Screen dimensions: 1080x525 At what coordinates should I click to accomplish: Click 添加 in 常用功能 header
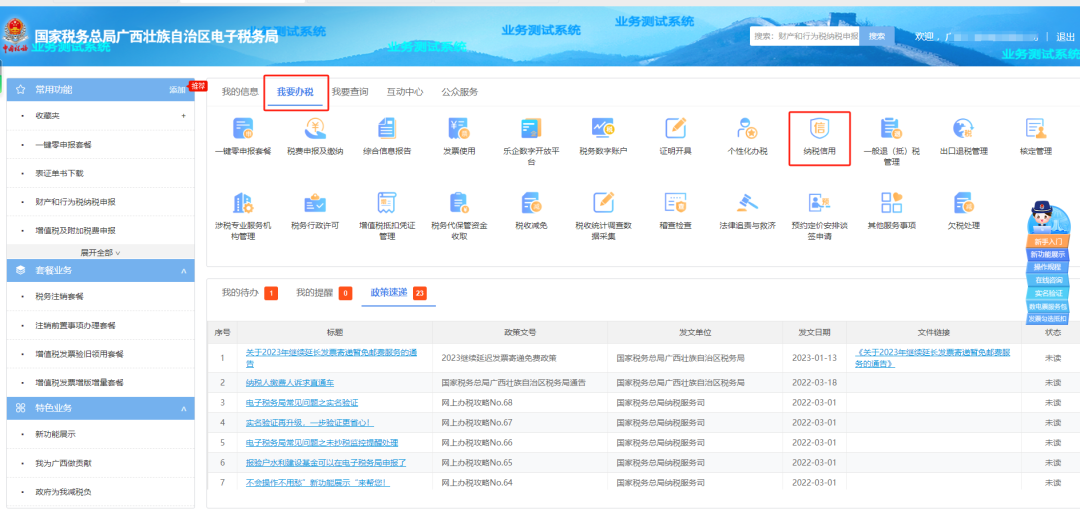click(x=177, y=90)
